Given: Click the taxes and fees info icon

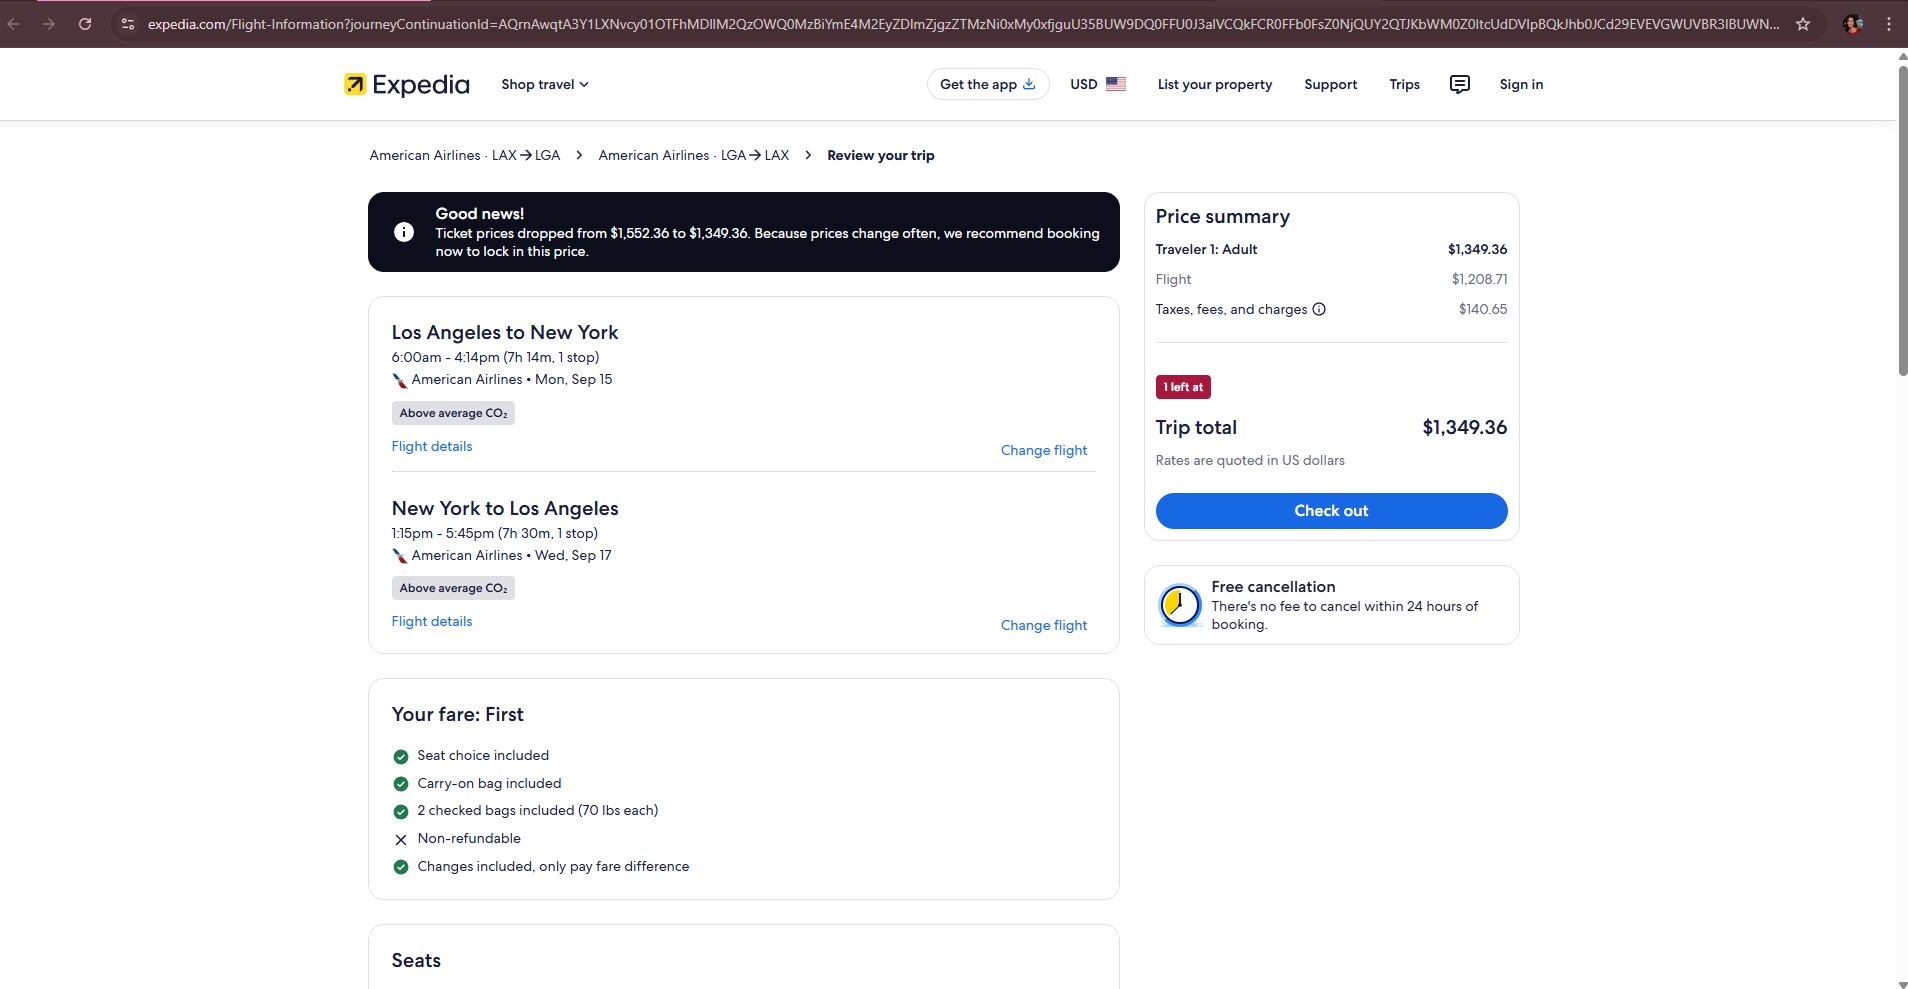Looking at the screenshot, I should click(1319, 309).
